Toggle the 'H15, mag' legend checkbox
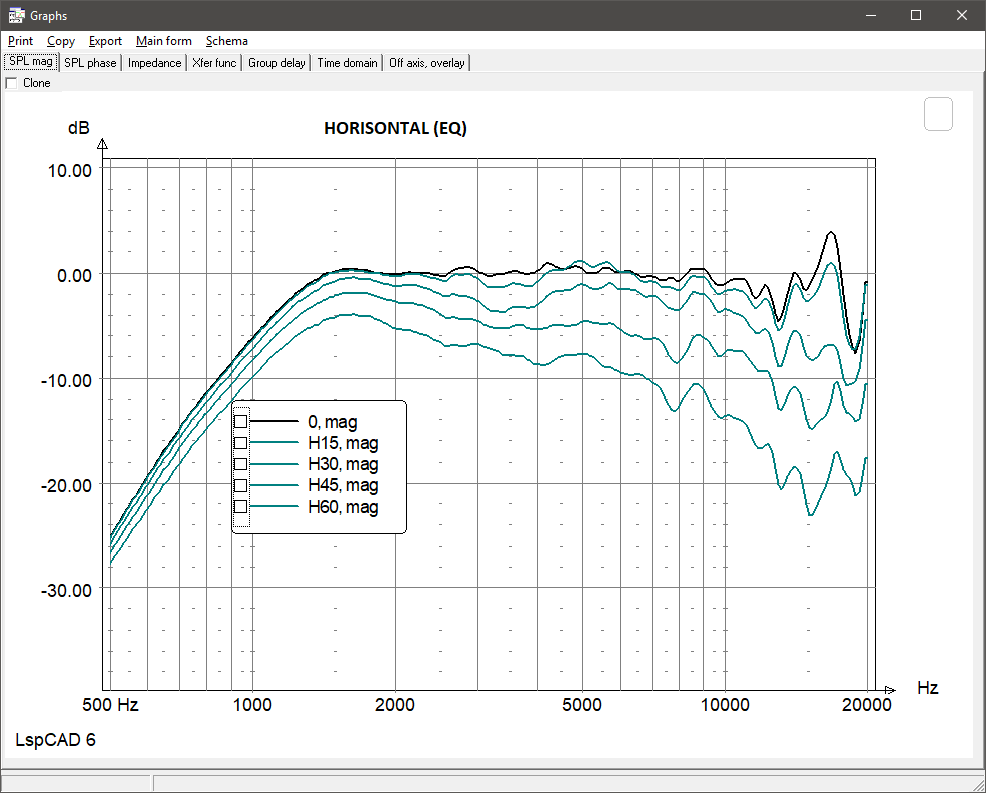 pos(240,443)
